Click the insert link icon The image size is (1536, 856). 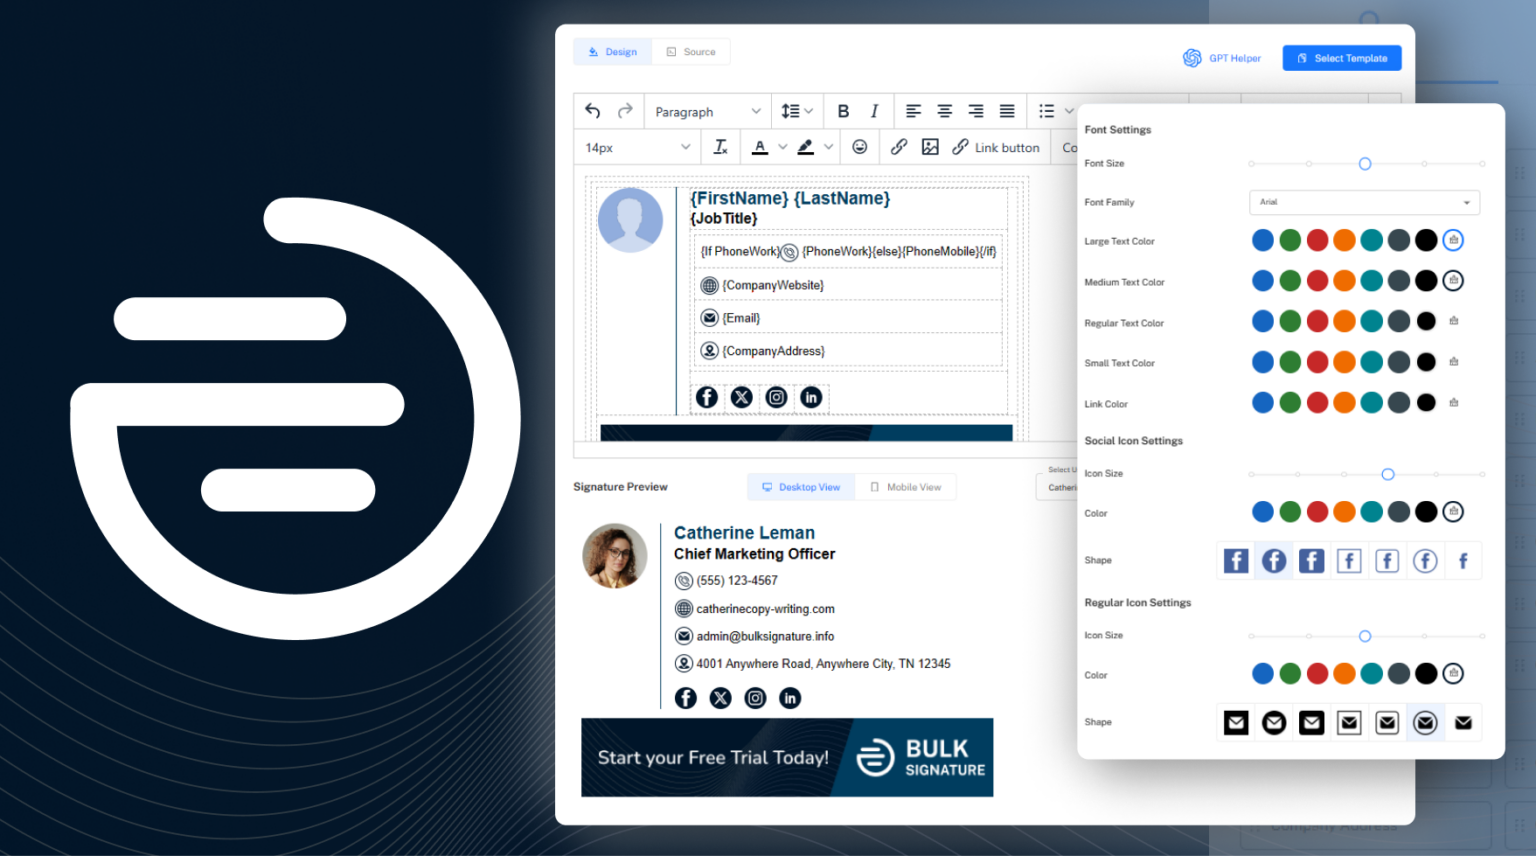(x=898, y=147)
